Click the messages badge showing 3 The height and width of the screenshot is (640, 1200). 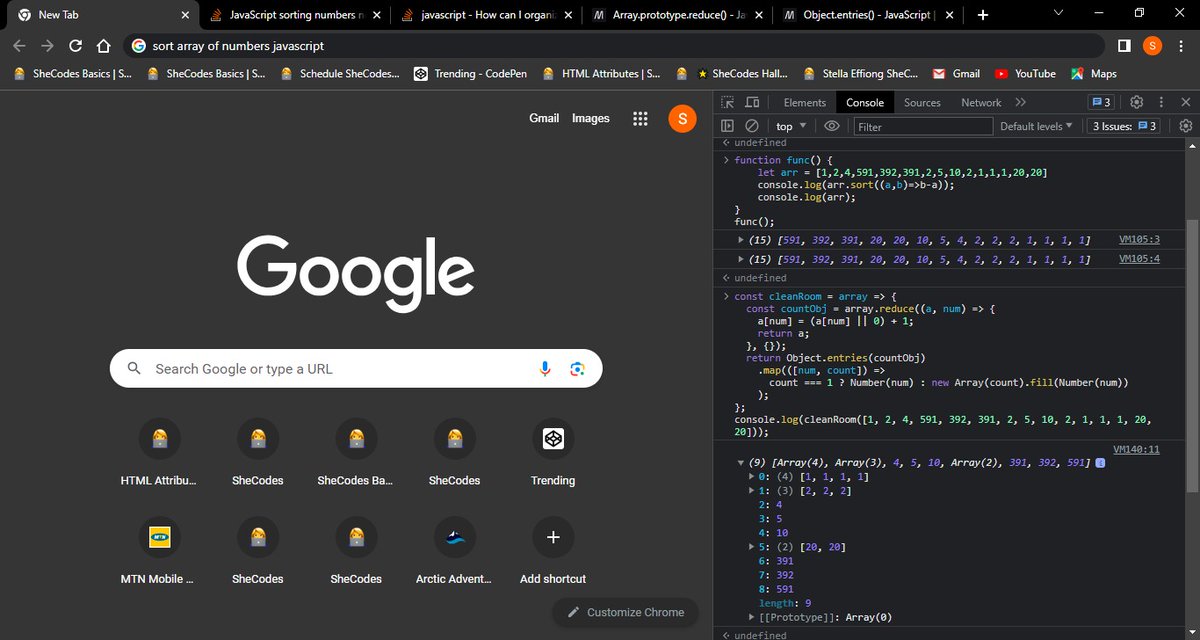click(x=1101, y=102)
